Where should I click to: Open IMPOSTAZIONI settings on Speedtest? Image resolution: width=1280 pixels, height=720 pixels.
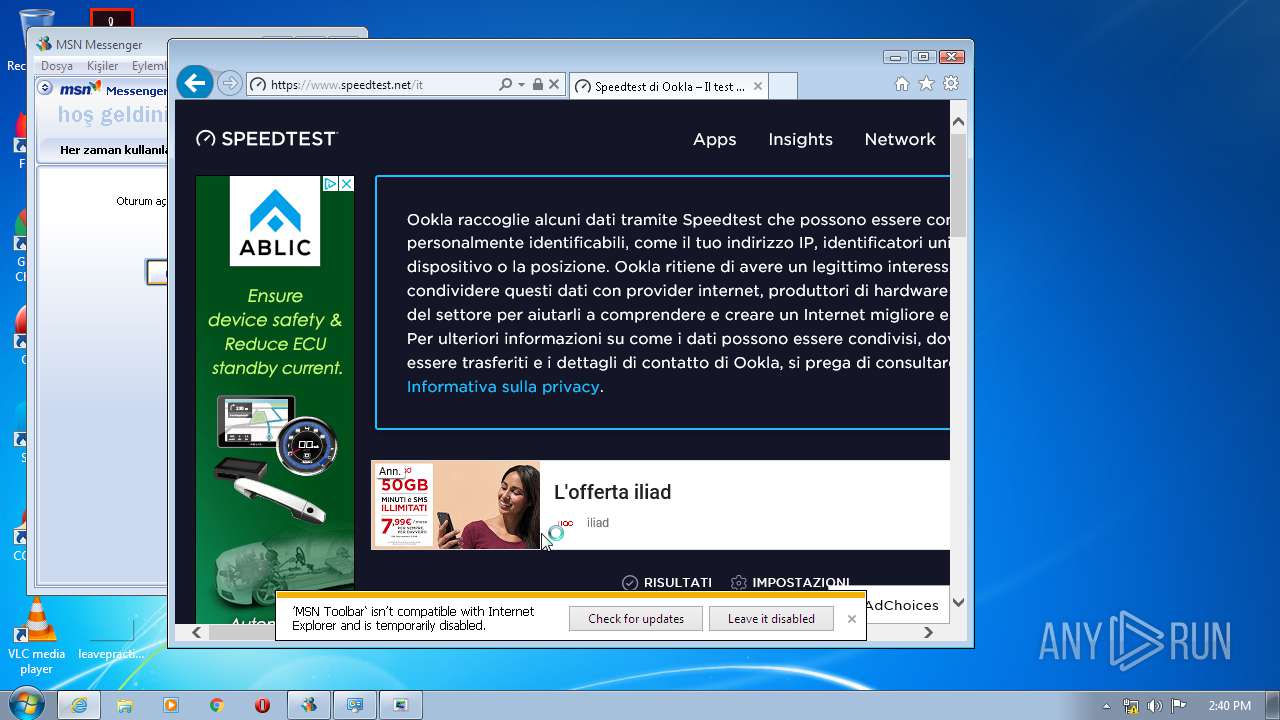(x=790, y=582)
